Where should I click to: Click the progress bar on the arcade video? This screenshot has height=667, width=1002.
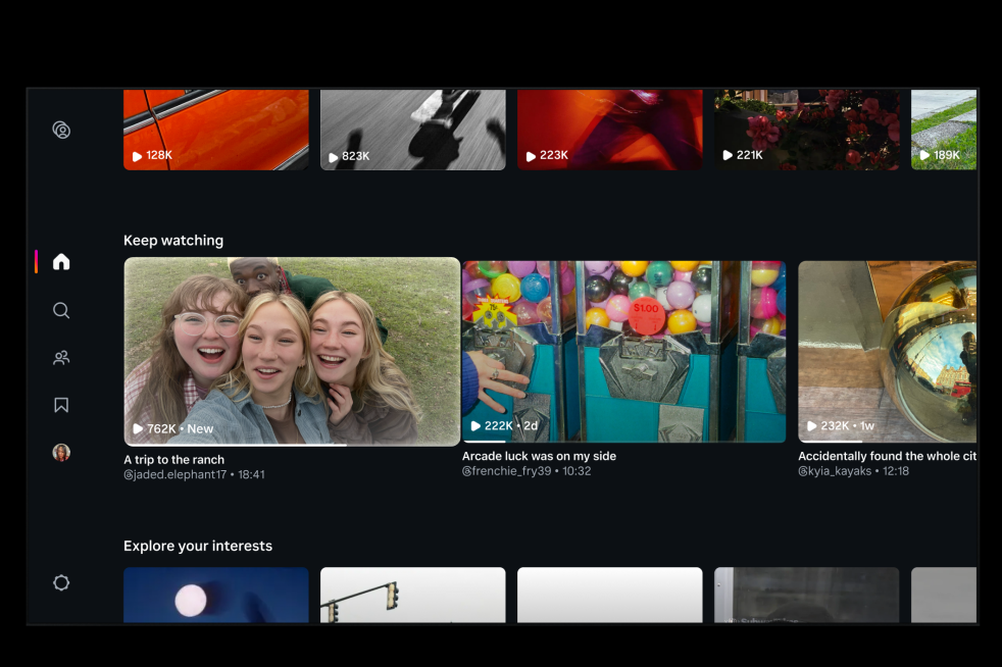(x=624, y=441)
